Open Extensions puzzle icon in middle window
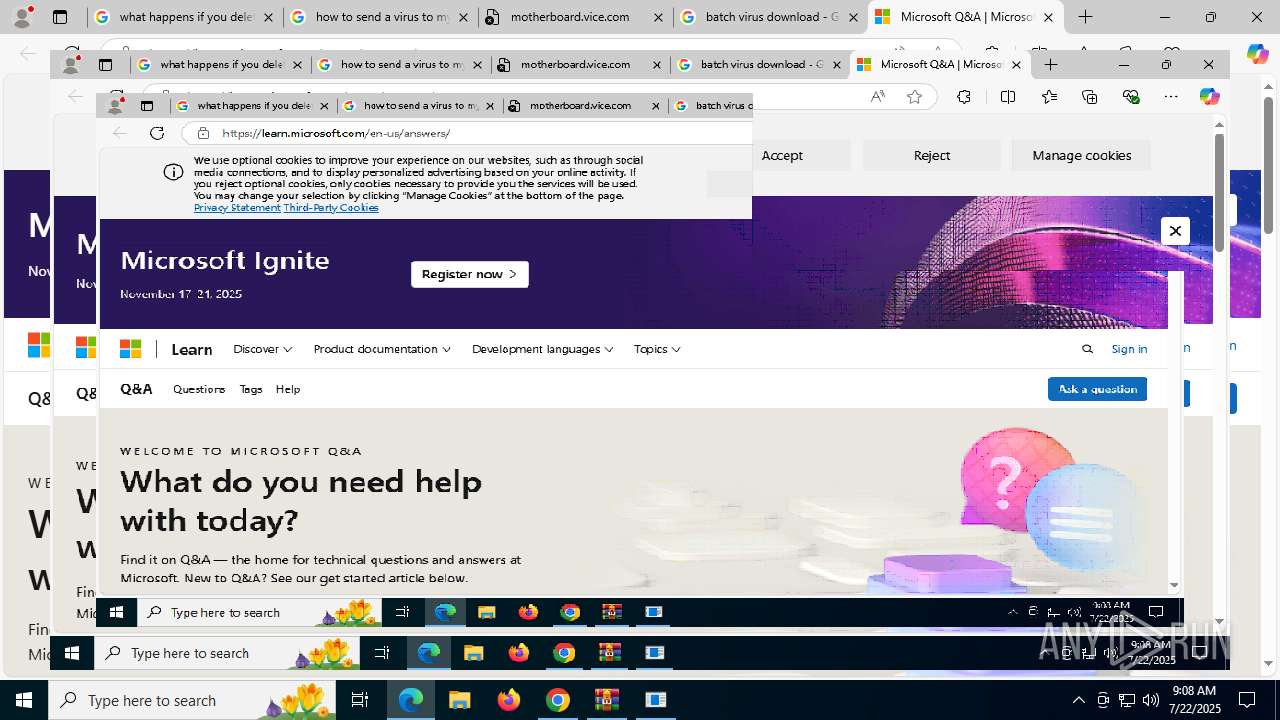The height and width of the screenshot is (720, 1280). pyautogui.click(x=963, y=96)
